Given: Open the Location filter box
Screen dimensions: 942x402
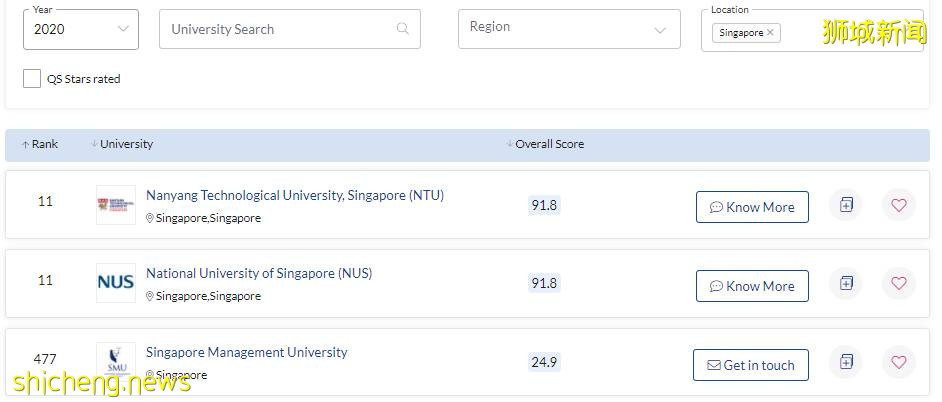Looking at the screenshot, I should pyautogui.click(x=840, y=33).
